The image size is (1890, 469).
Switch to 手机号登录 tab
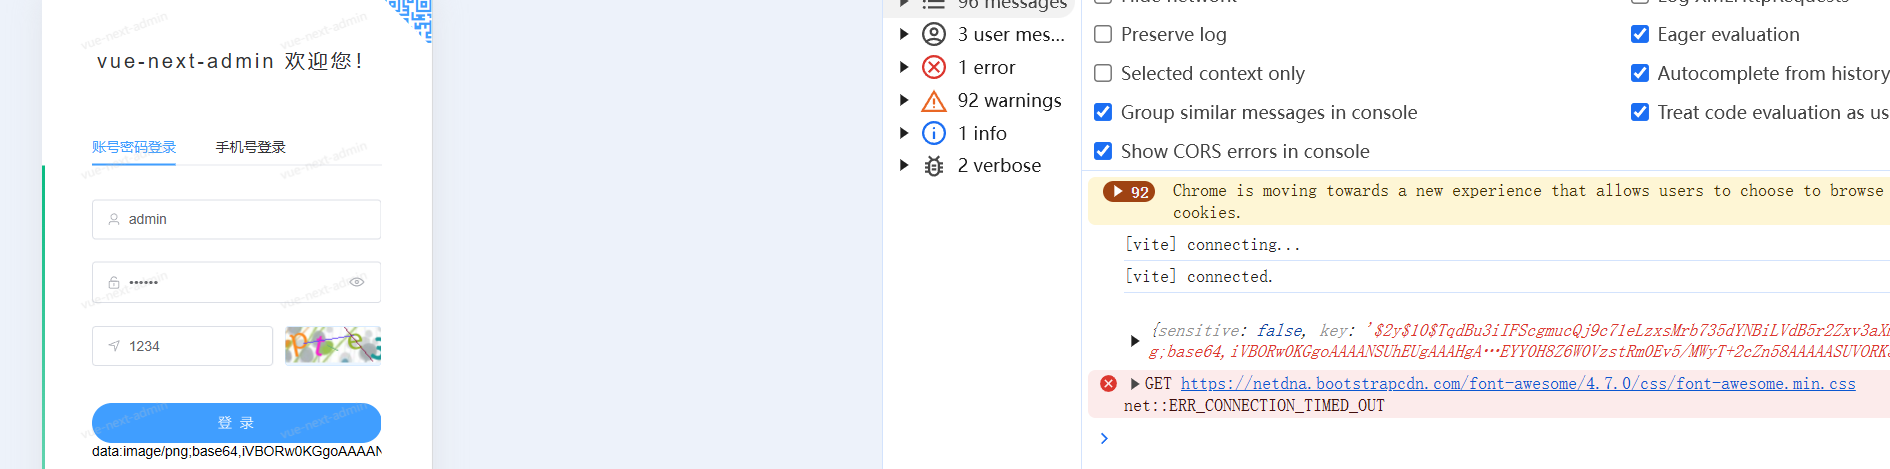point(251,147)
